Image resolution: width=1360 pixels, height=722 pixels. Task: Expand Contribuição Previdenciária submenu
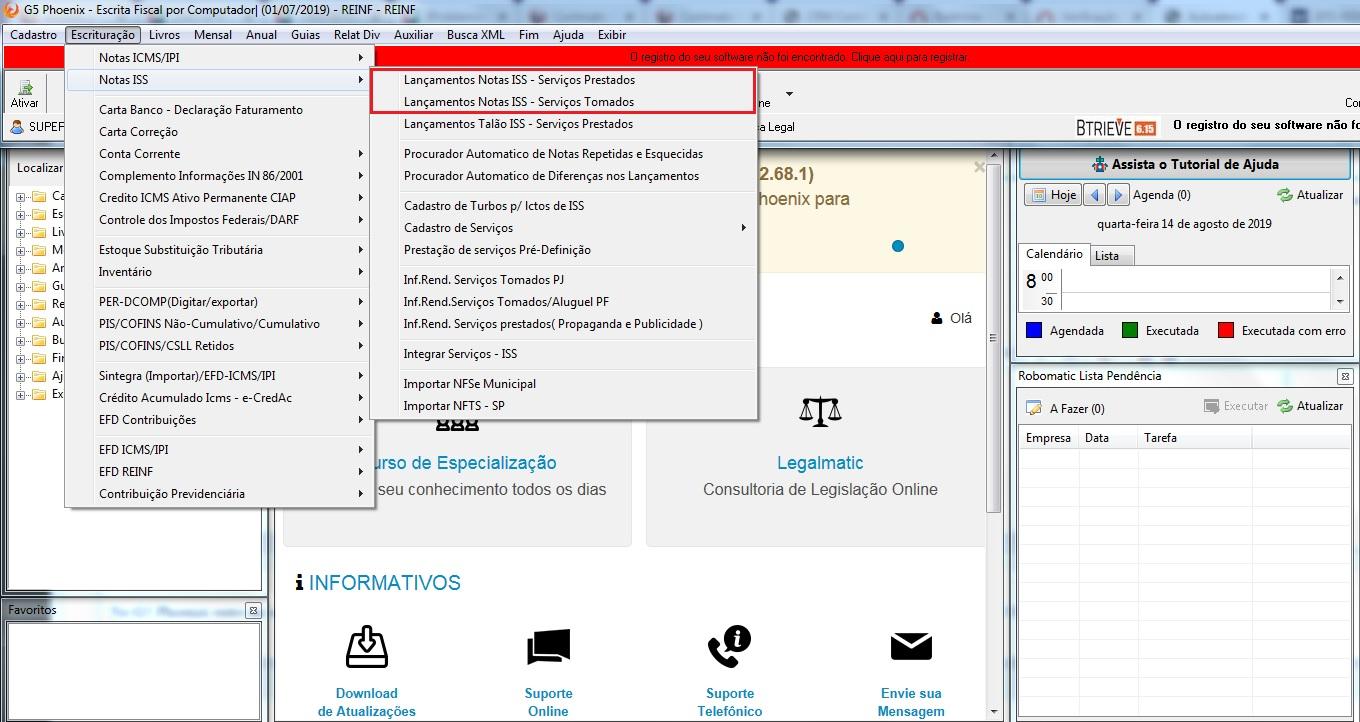pos(219,494)
